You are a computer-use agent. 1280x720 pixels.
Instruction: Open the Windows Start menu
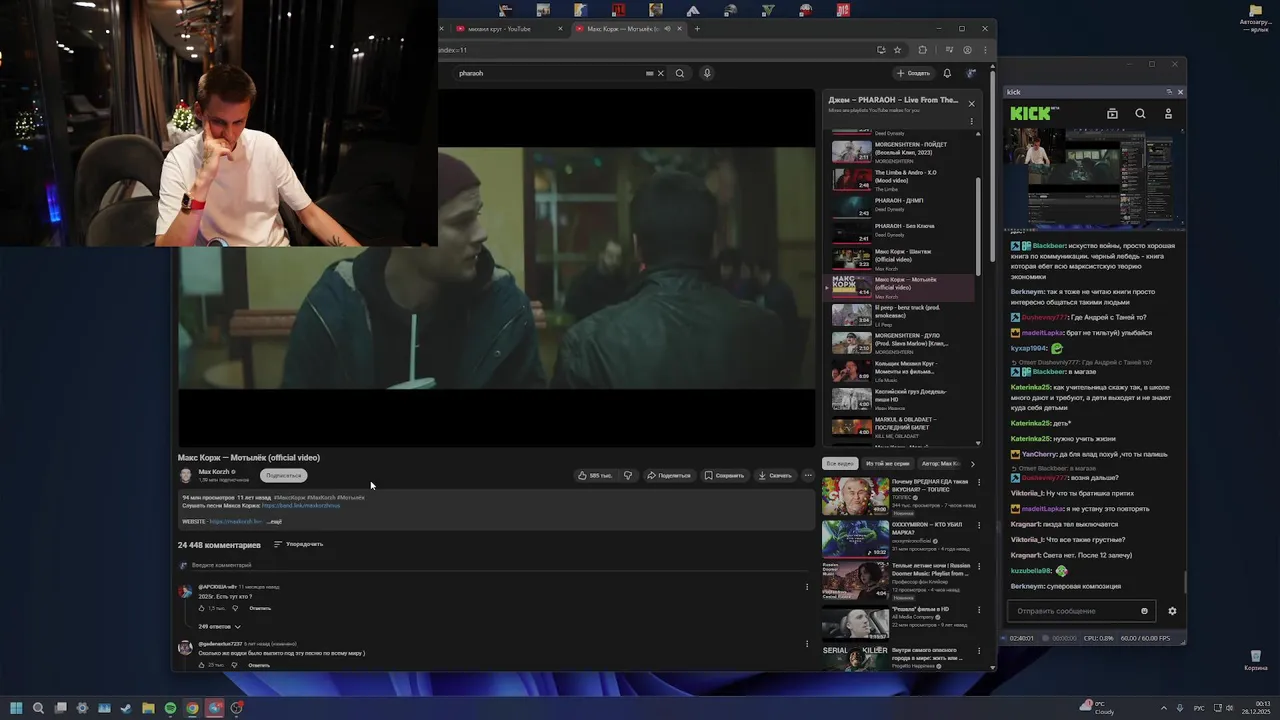(16, 708)
